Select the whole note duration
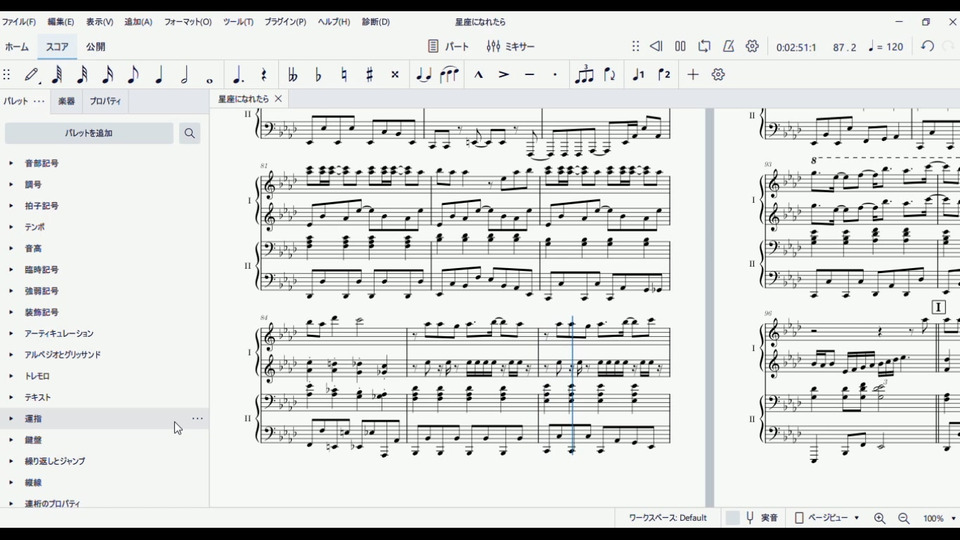This screenshot has width=960, height=540. coord(209,80)
